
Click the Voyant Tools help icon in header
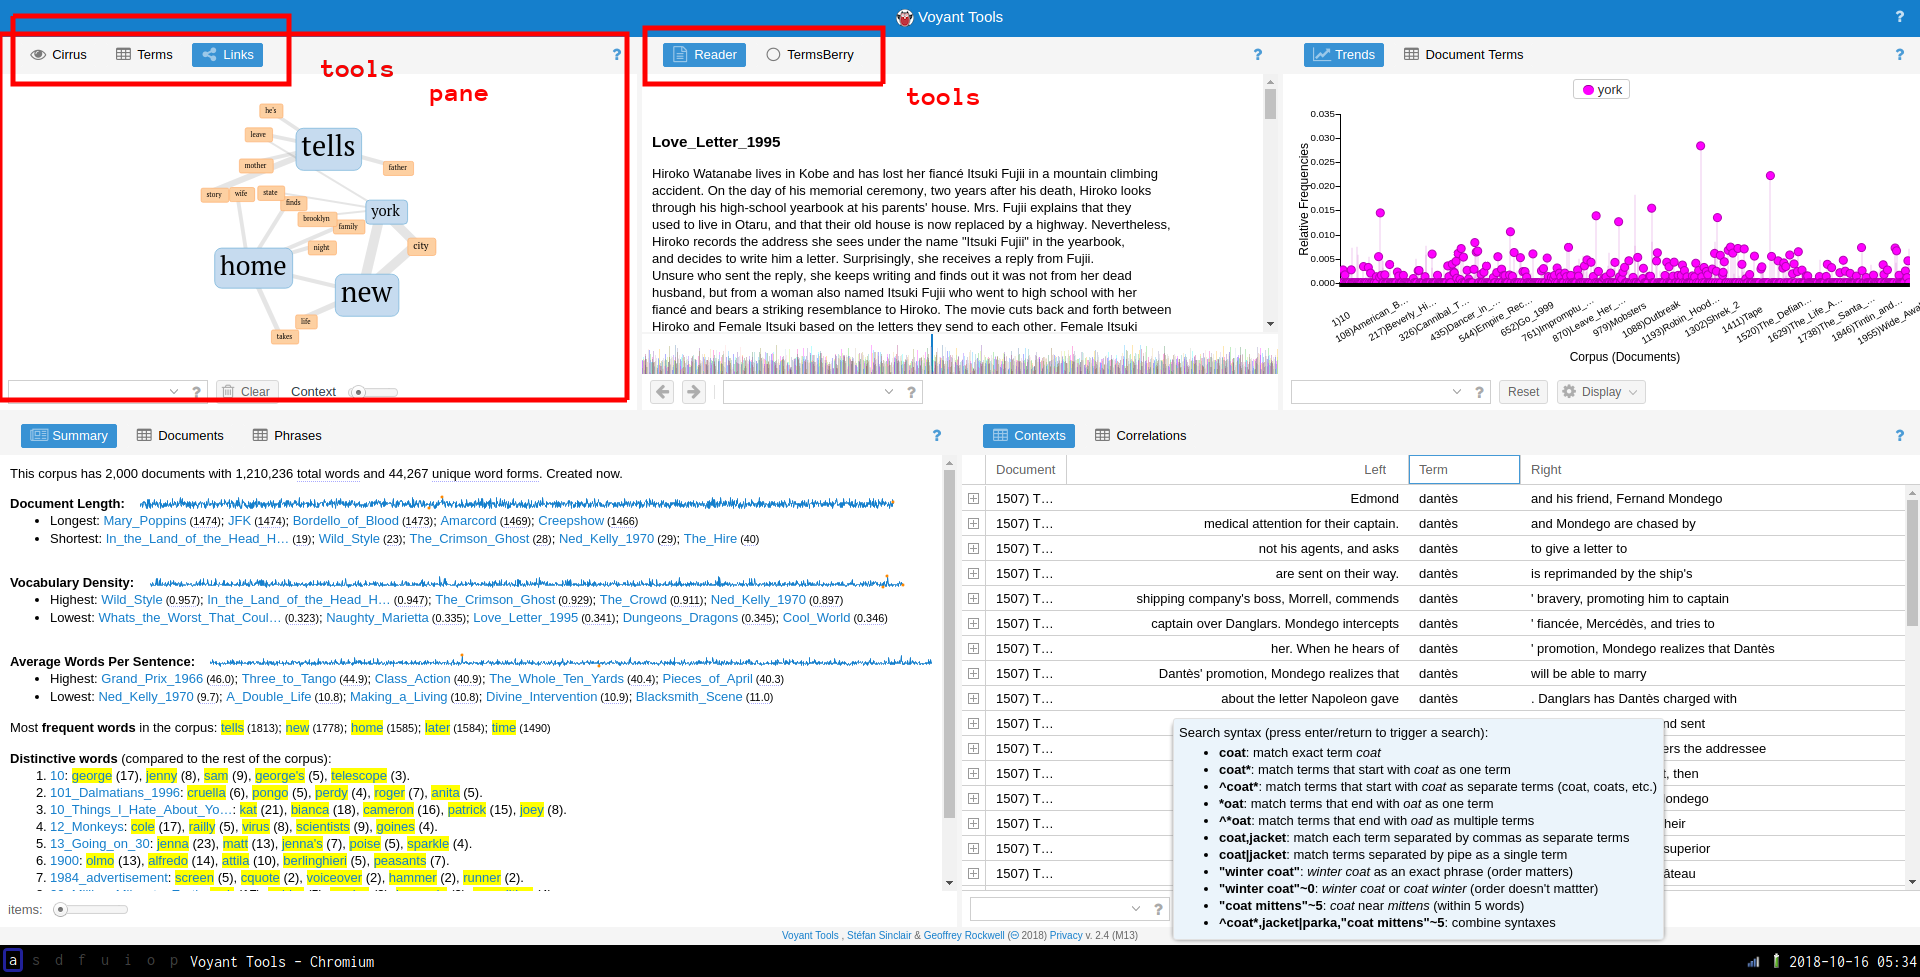1899,17
